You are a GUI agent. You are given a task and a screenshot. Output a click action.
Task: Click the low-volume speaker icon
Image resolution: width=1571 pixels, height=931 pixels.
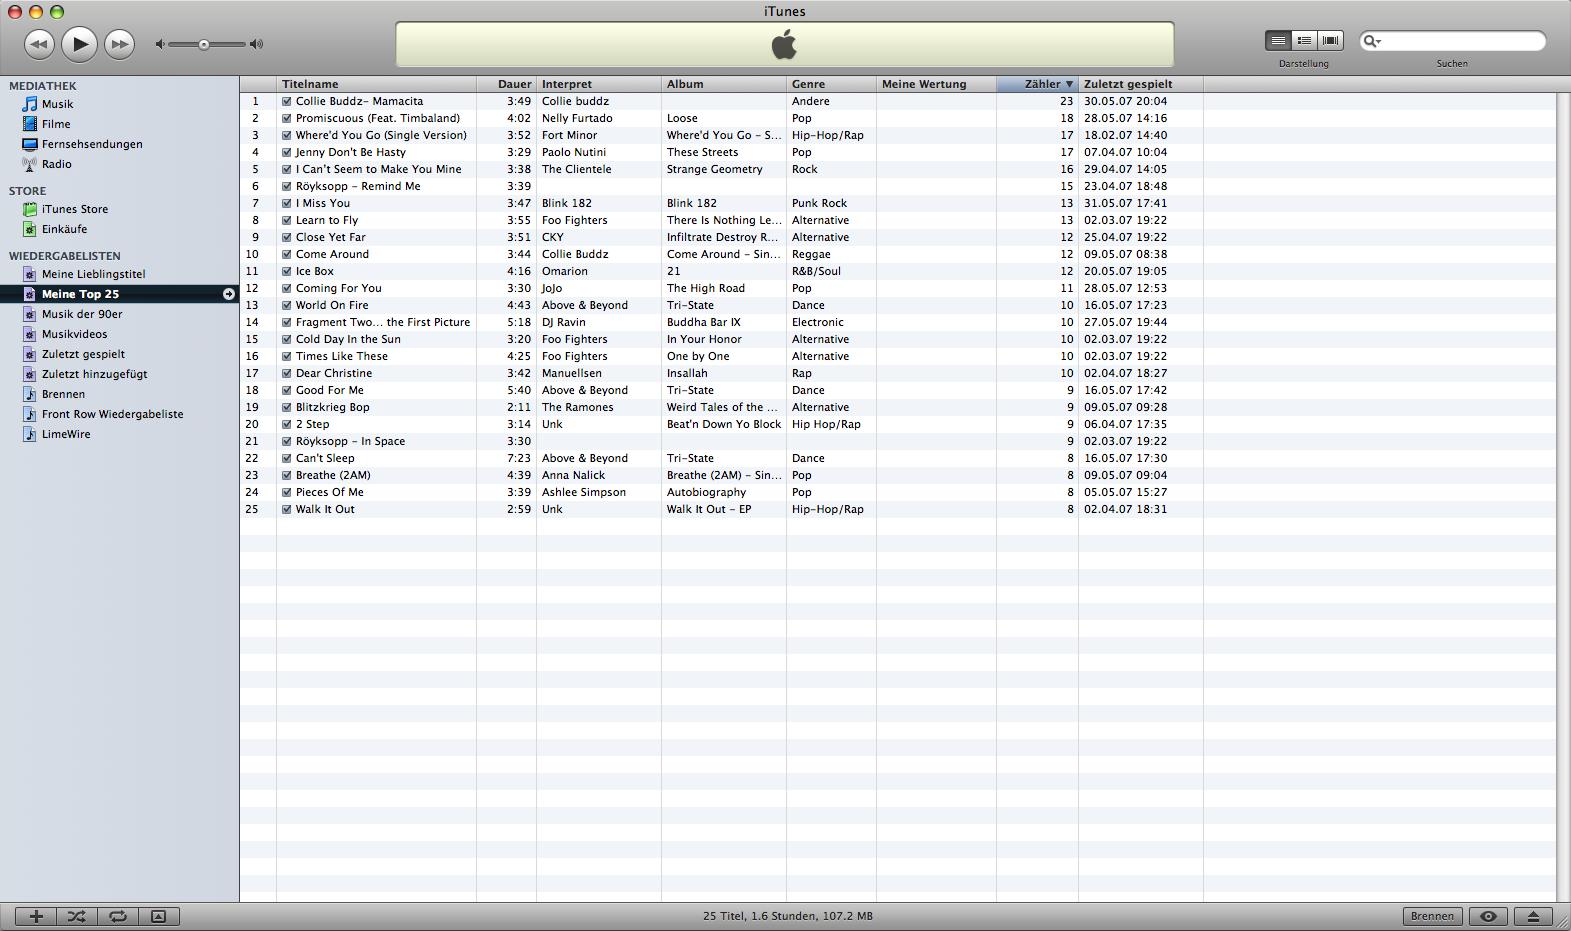coord(160,44)
